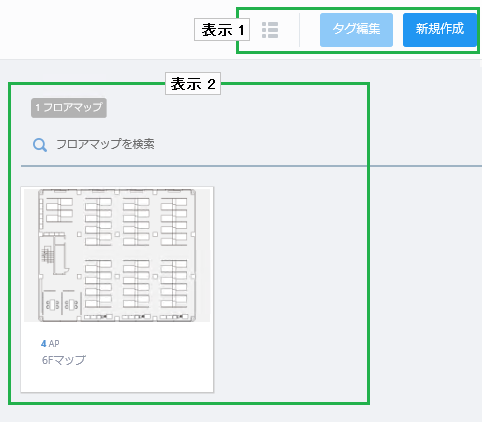Click the 新規作成 create new button
This screenshot has height=422, width=482.
tap(440, 30)
